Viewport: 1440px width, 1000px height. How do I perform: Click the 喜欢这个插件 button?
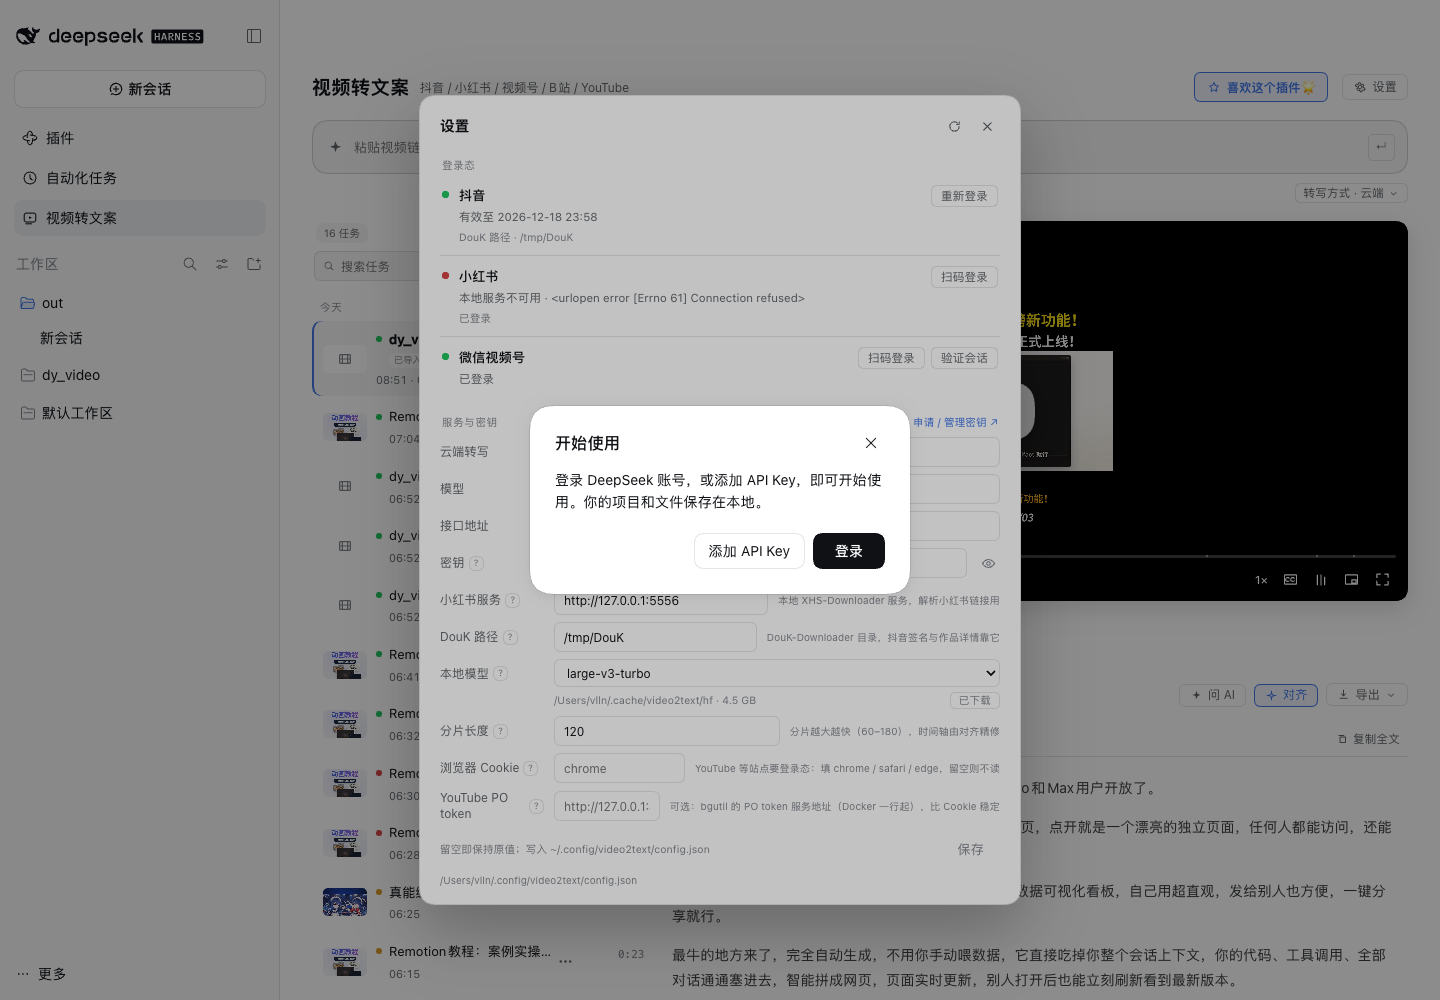[x=1261, y=87]
